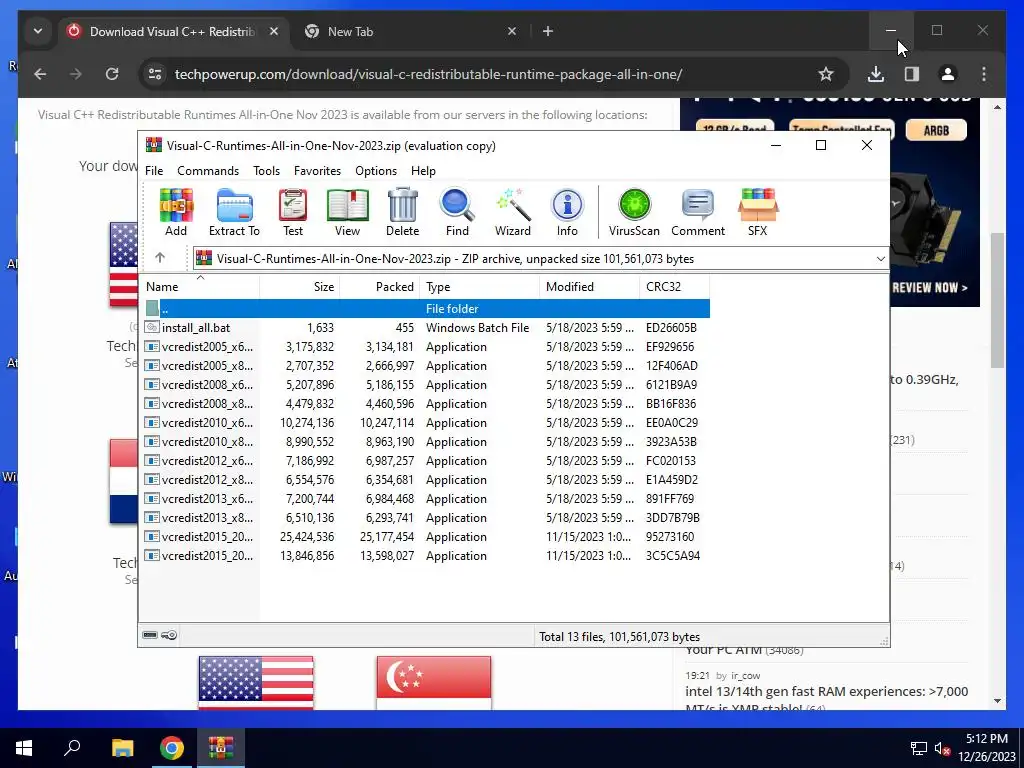Open Windows Start menu
The height and width of the screenshot is (768, 1024).
24,748
